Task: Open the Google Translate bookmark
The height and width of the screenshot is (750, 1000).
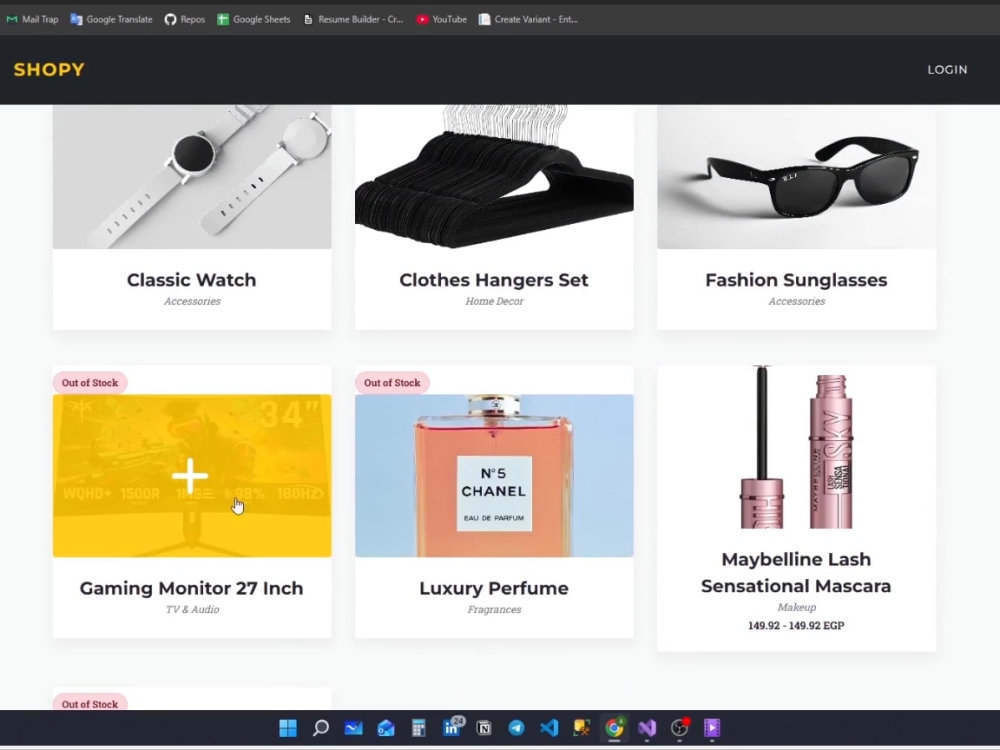Action: (x=112, y=19)
